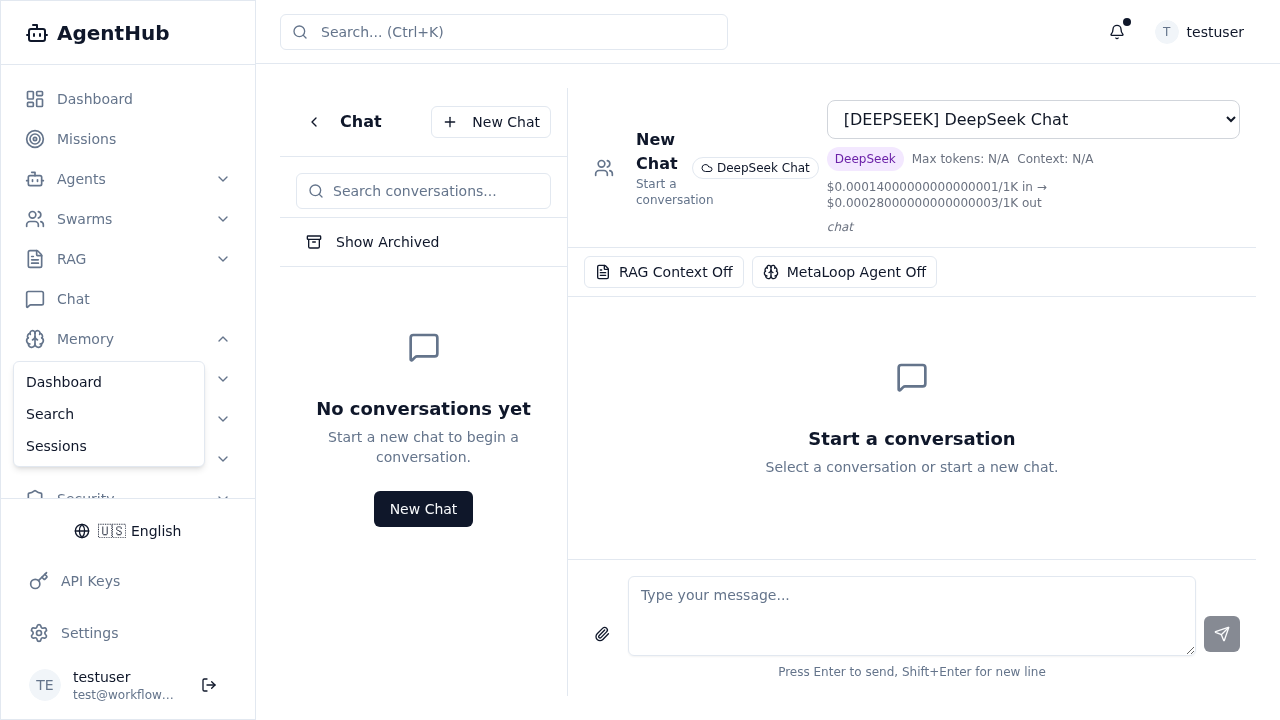This screenshot has height=720, width=1280.
Task: Open the DeepSeek Chat model dropdown
Action: click(x=1032, y=120)
